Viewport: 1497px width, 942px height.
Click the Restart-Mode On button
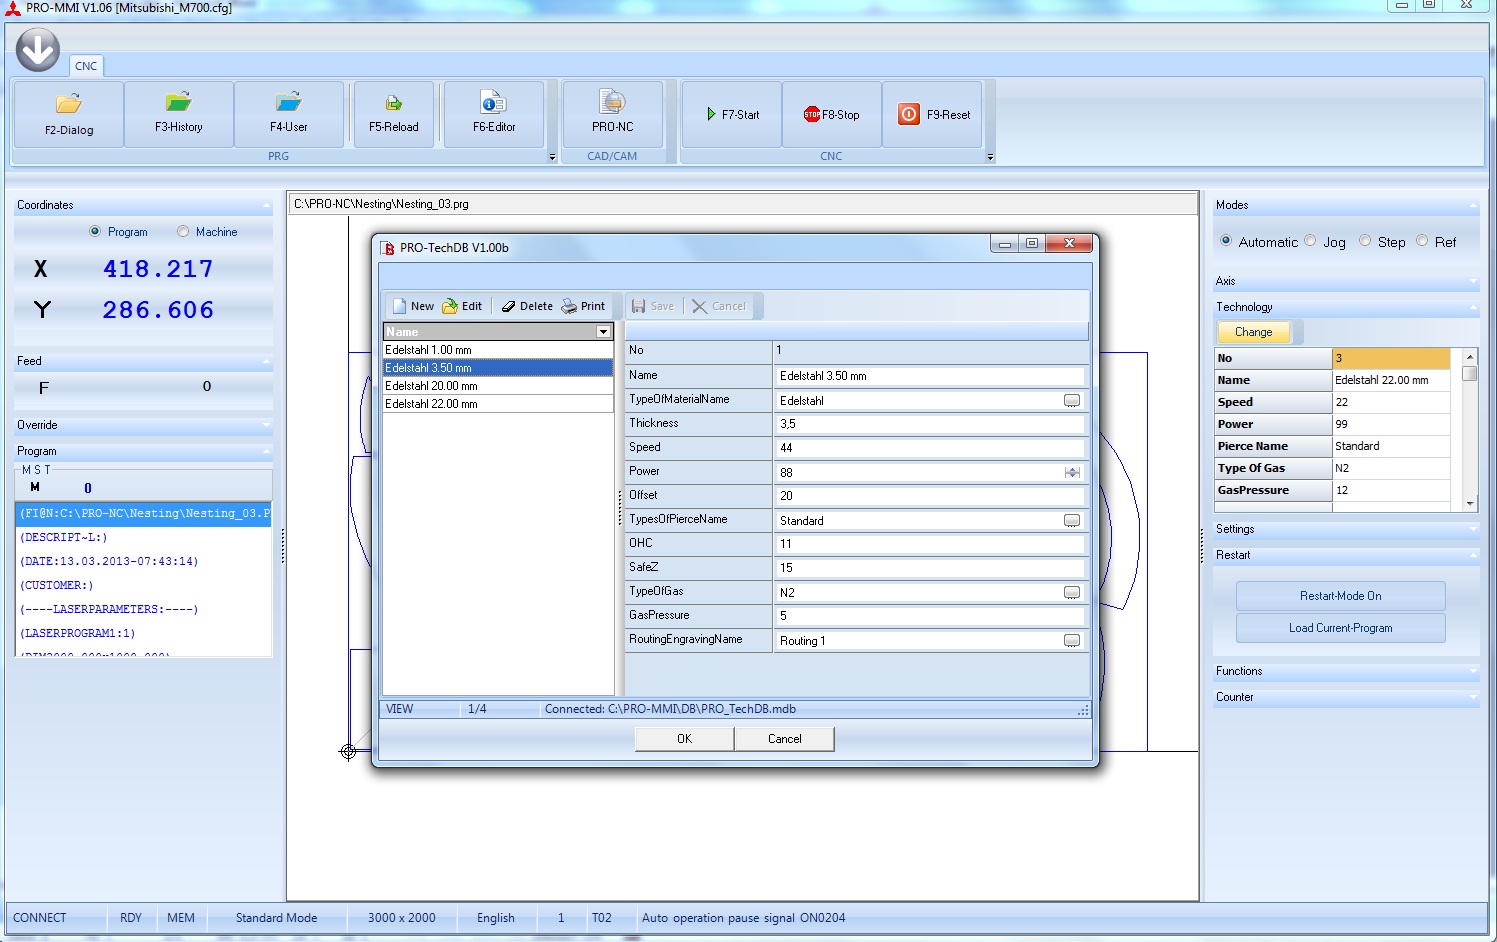click(1340, 596)
